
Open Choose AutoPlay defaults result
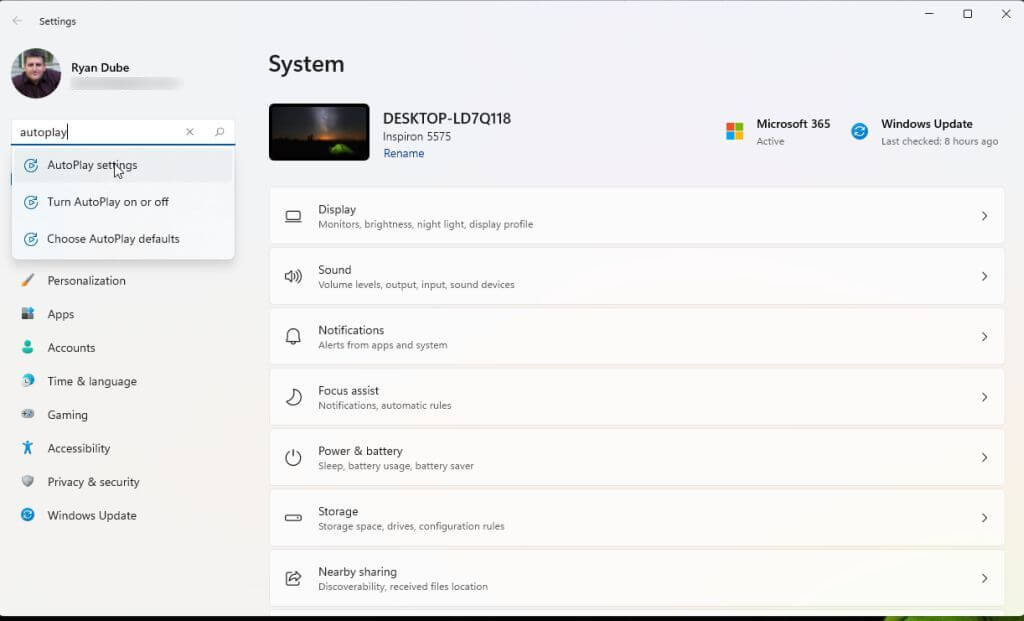(x=113, y=239)
